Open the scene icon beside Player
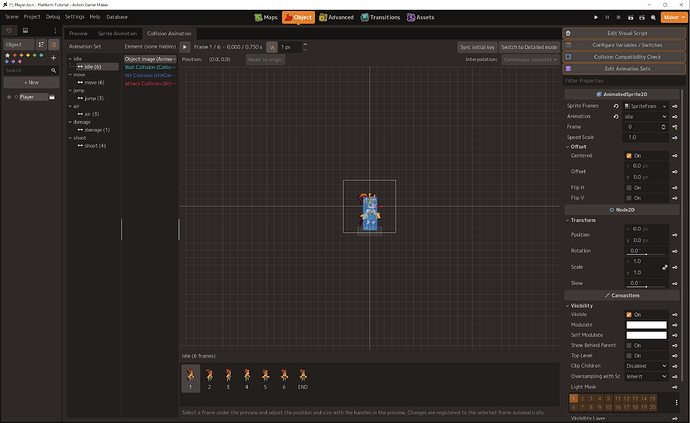This screenshot has width=690, height=423. coord(52,97)
